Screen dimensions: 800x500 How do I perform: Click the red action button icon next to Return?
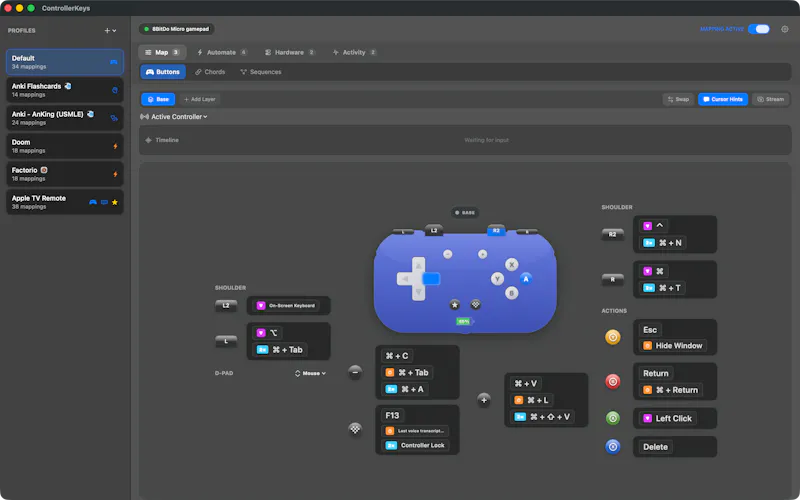[x=613, y=381]
